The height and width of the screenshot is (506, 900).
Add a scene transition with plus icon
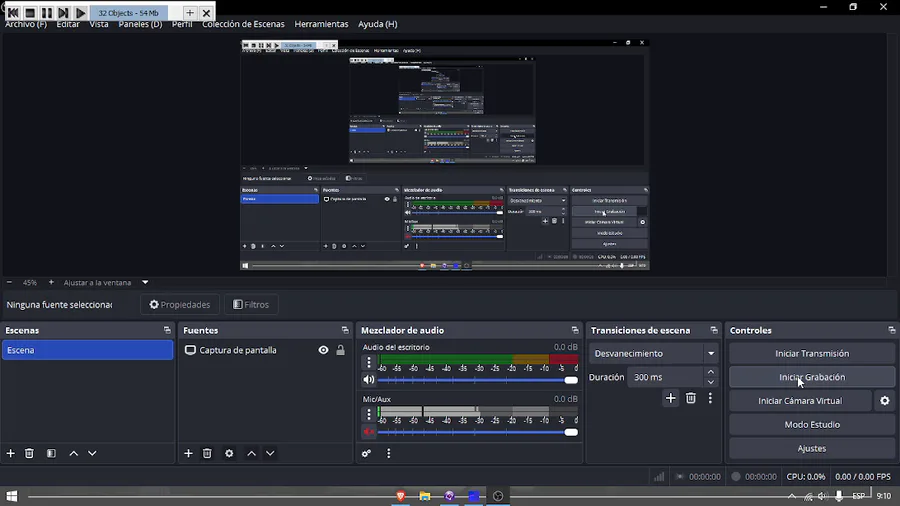(670, 398)
